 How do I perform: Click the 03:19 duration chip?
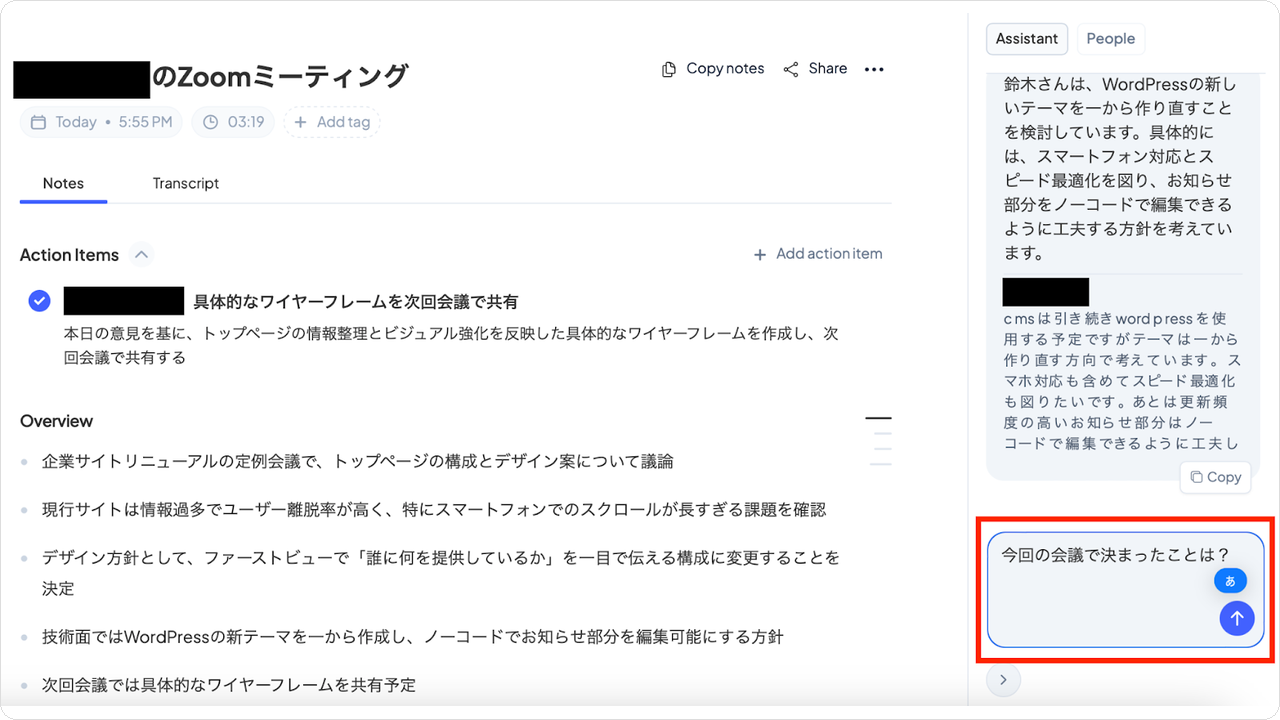pyautogui.click(x=233, y=122)
